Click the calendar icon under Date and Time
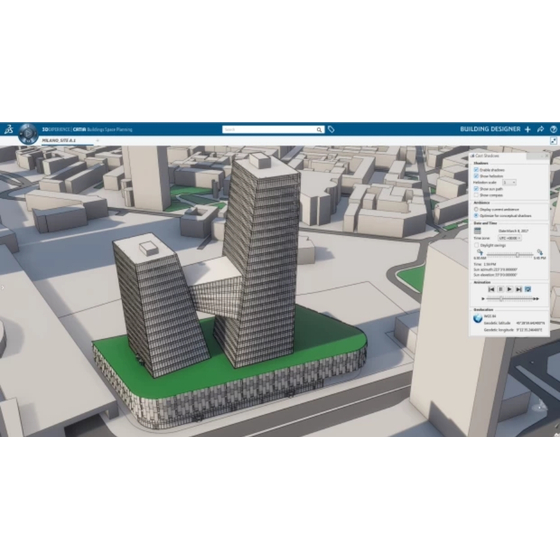560x560 pixels. point(477,231)
